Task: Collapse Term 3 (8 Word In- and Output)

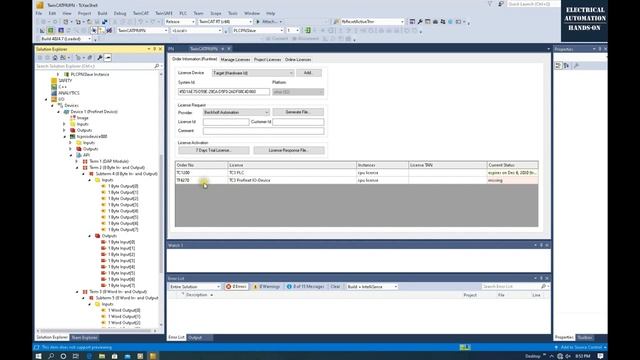Action: tap(77, 292)
